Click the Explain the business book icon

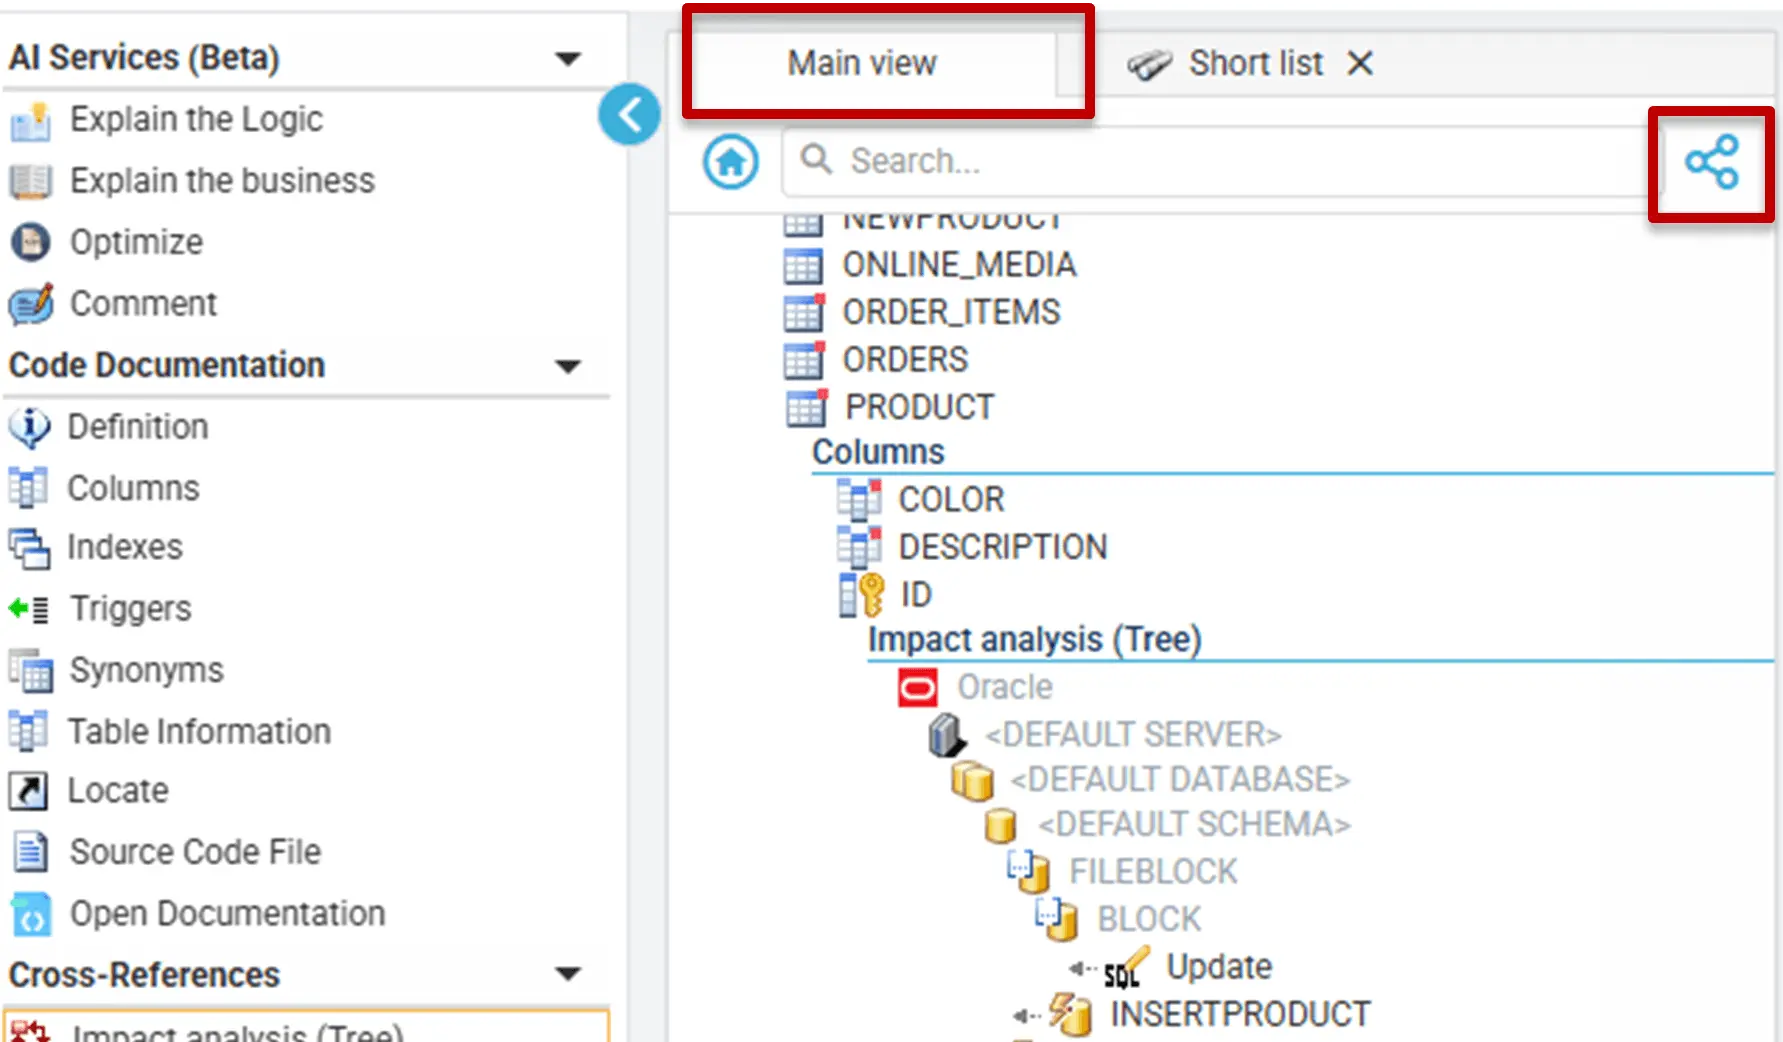coord(30,182)
